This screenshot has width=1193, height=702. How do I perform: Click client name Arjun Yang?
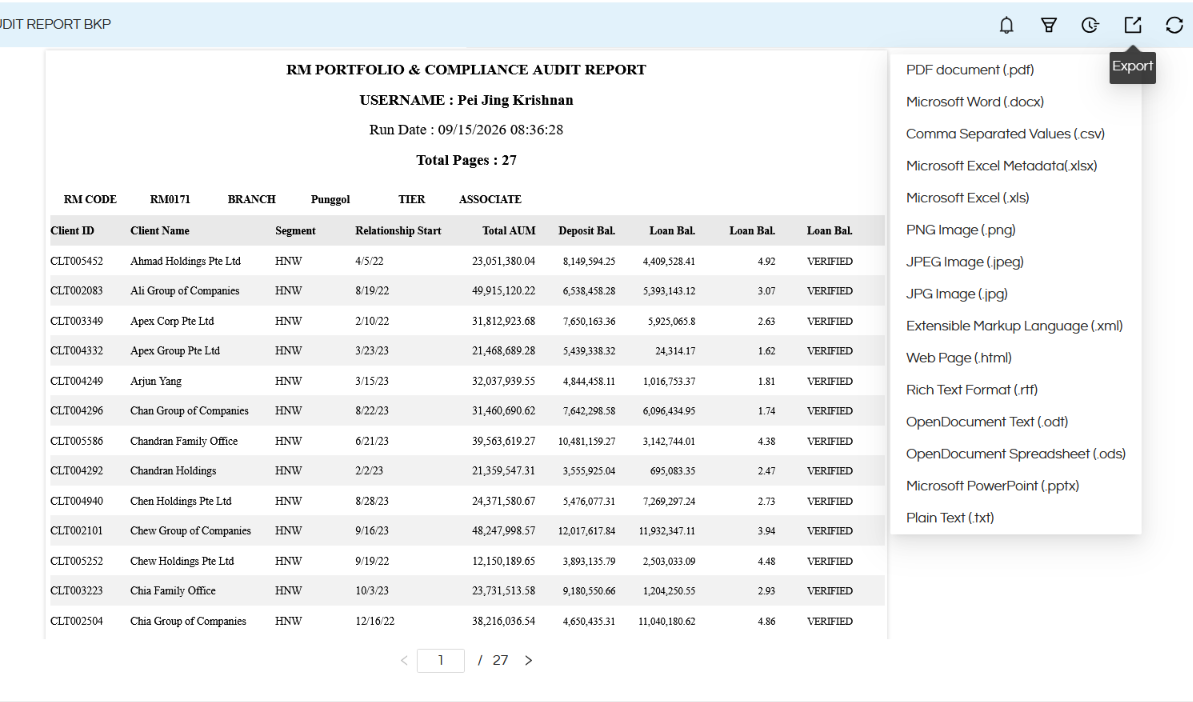click(x=156, y=381)
